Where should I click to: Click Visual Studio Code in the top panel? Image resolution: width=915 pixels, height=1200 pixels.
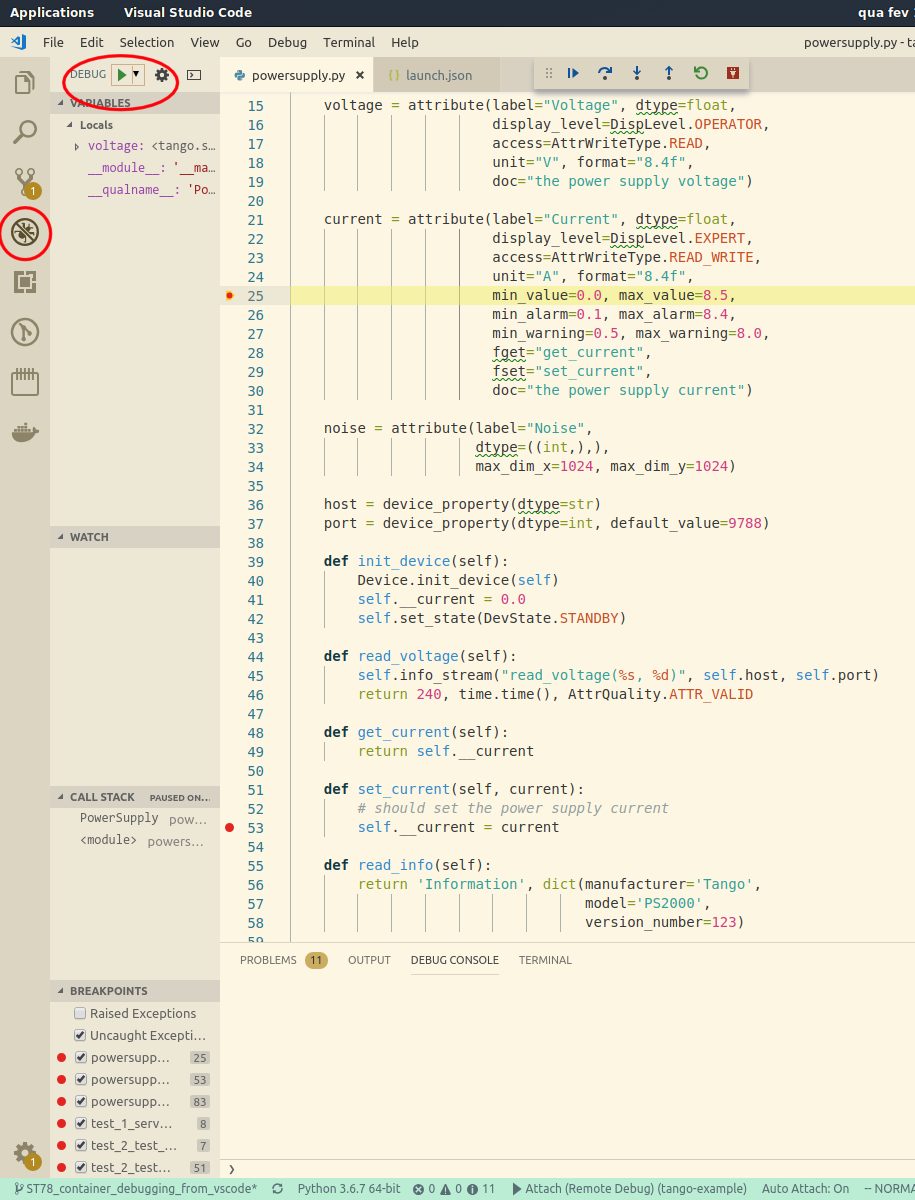click(x=188, y=12)
